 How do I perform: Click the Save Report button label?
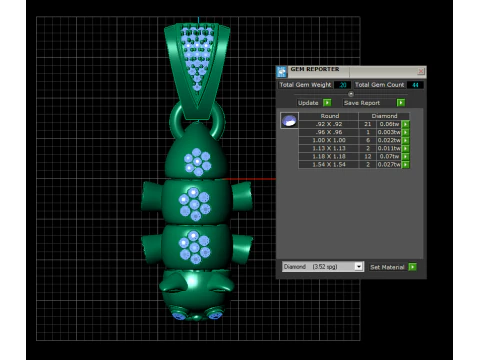362,103
